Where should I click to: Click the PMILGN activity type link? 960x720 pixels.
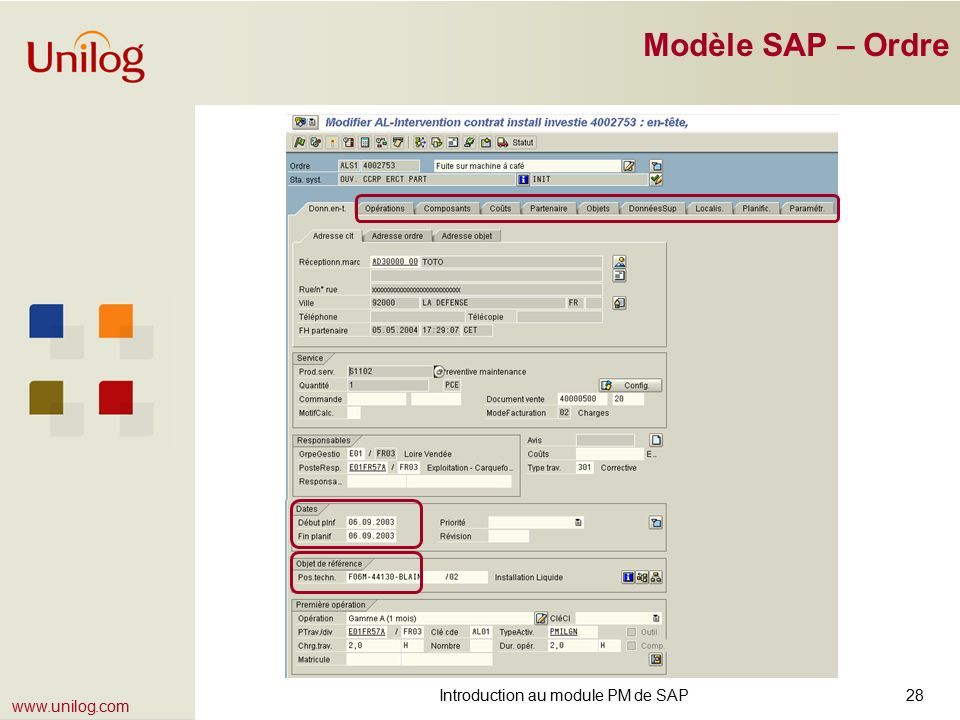click(564, 632)
